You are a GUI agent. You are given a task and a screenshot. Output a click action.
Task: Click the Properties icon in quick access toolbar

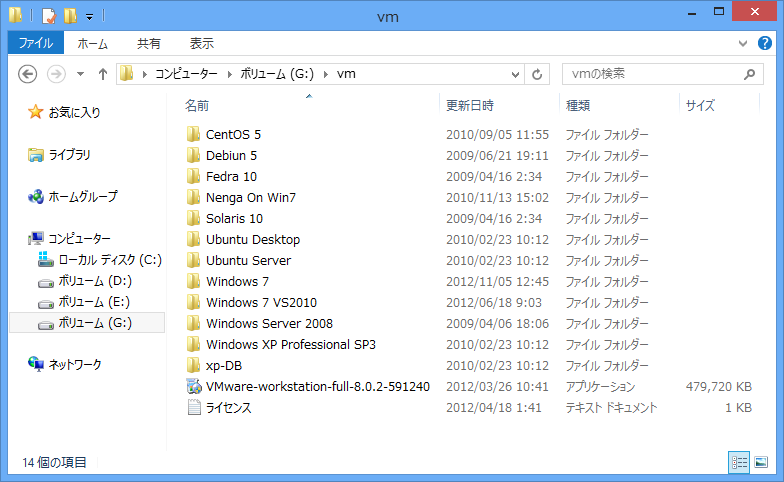click(48, 16)
